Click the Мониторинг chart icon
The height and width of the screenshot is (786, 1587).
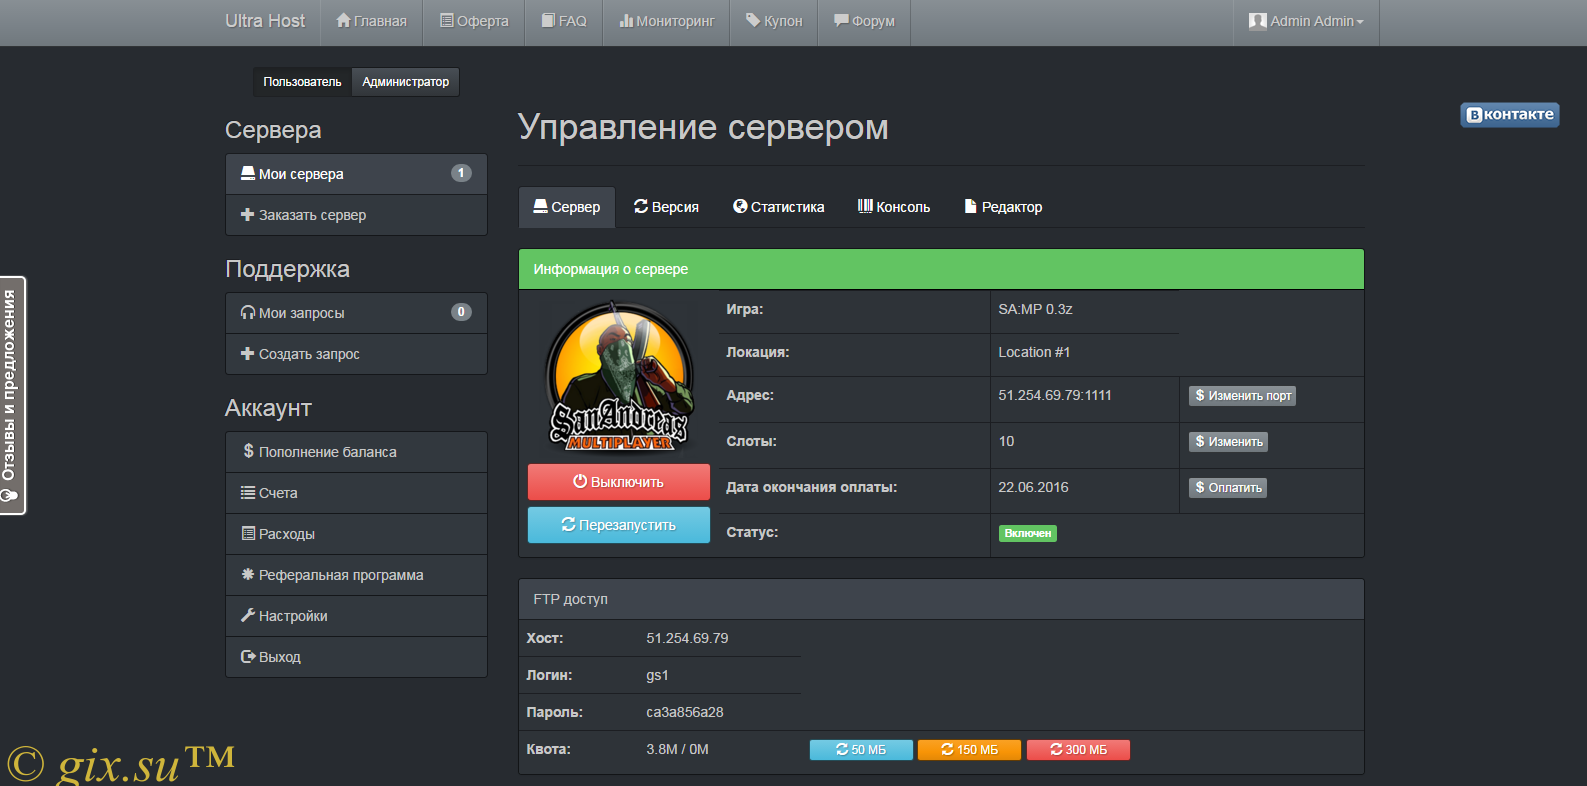(626, 20)
